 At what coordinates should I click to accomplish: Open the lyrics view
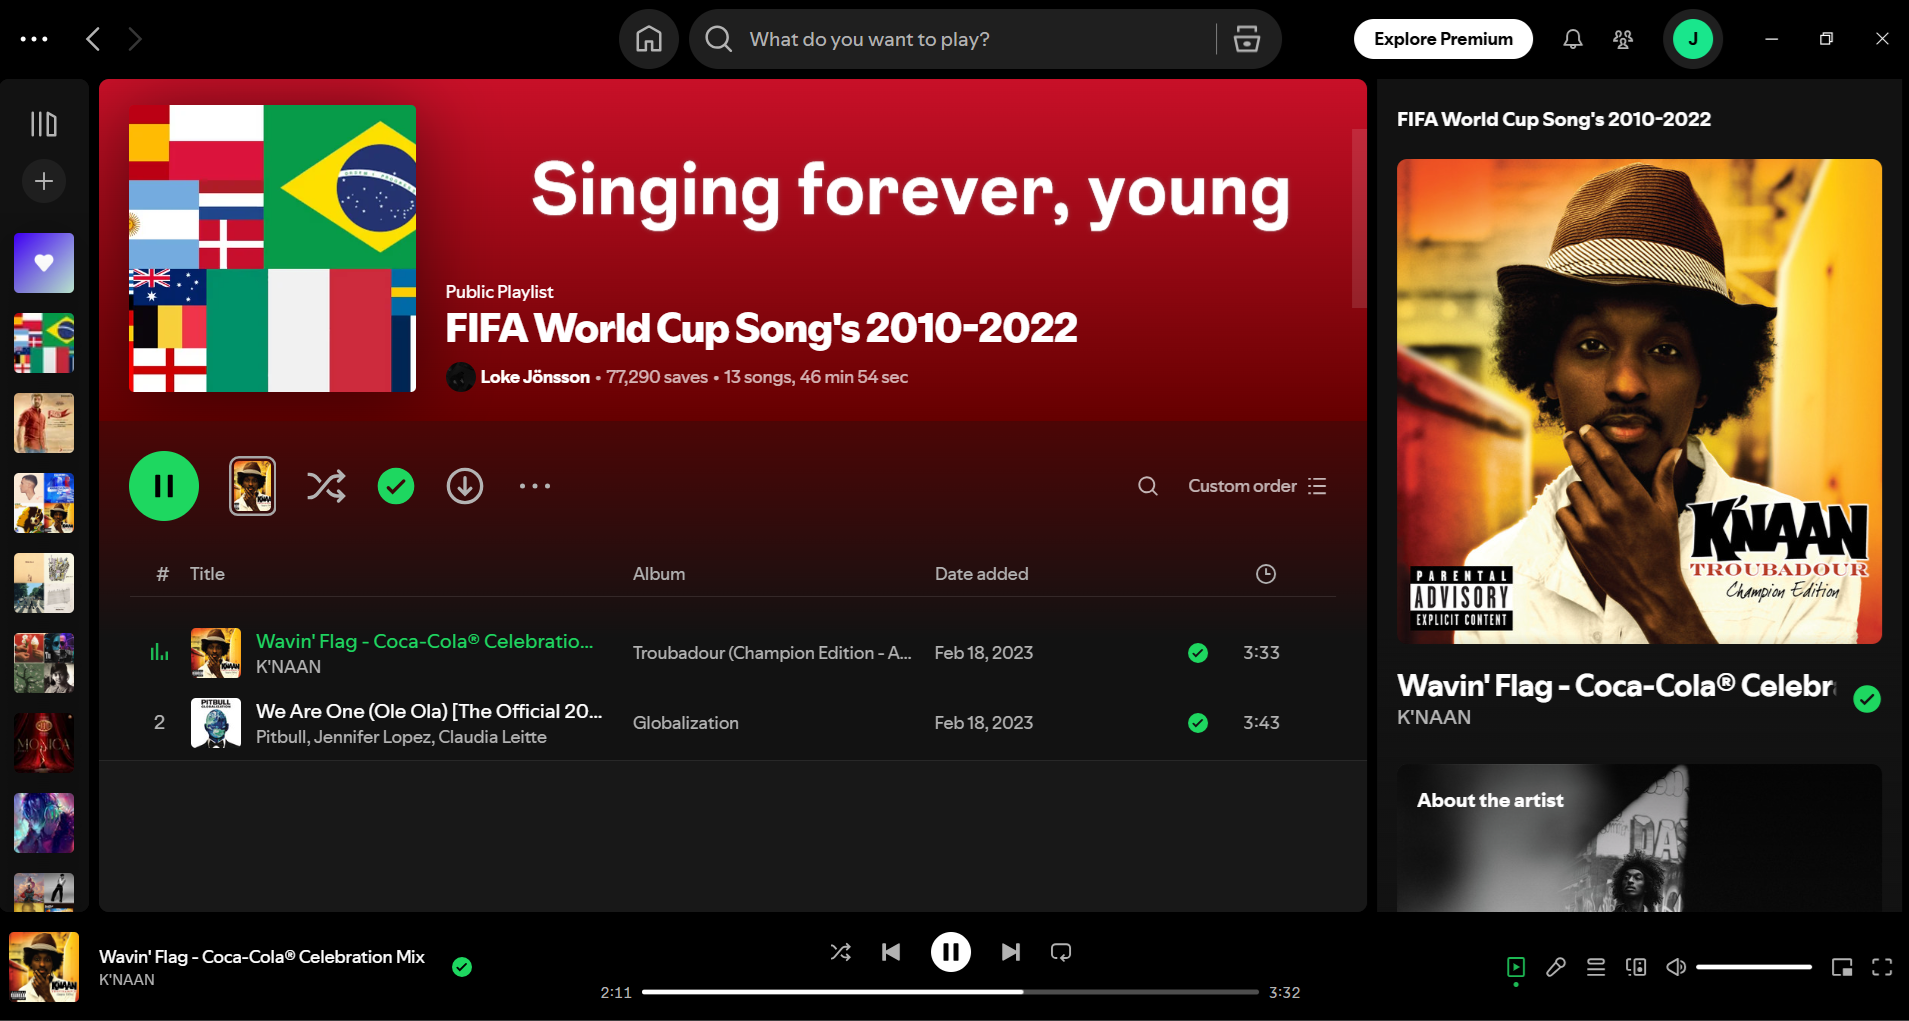pyautogui.click(x=1556, y=967)
